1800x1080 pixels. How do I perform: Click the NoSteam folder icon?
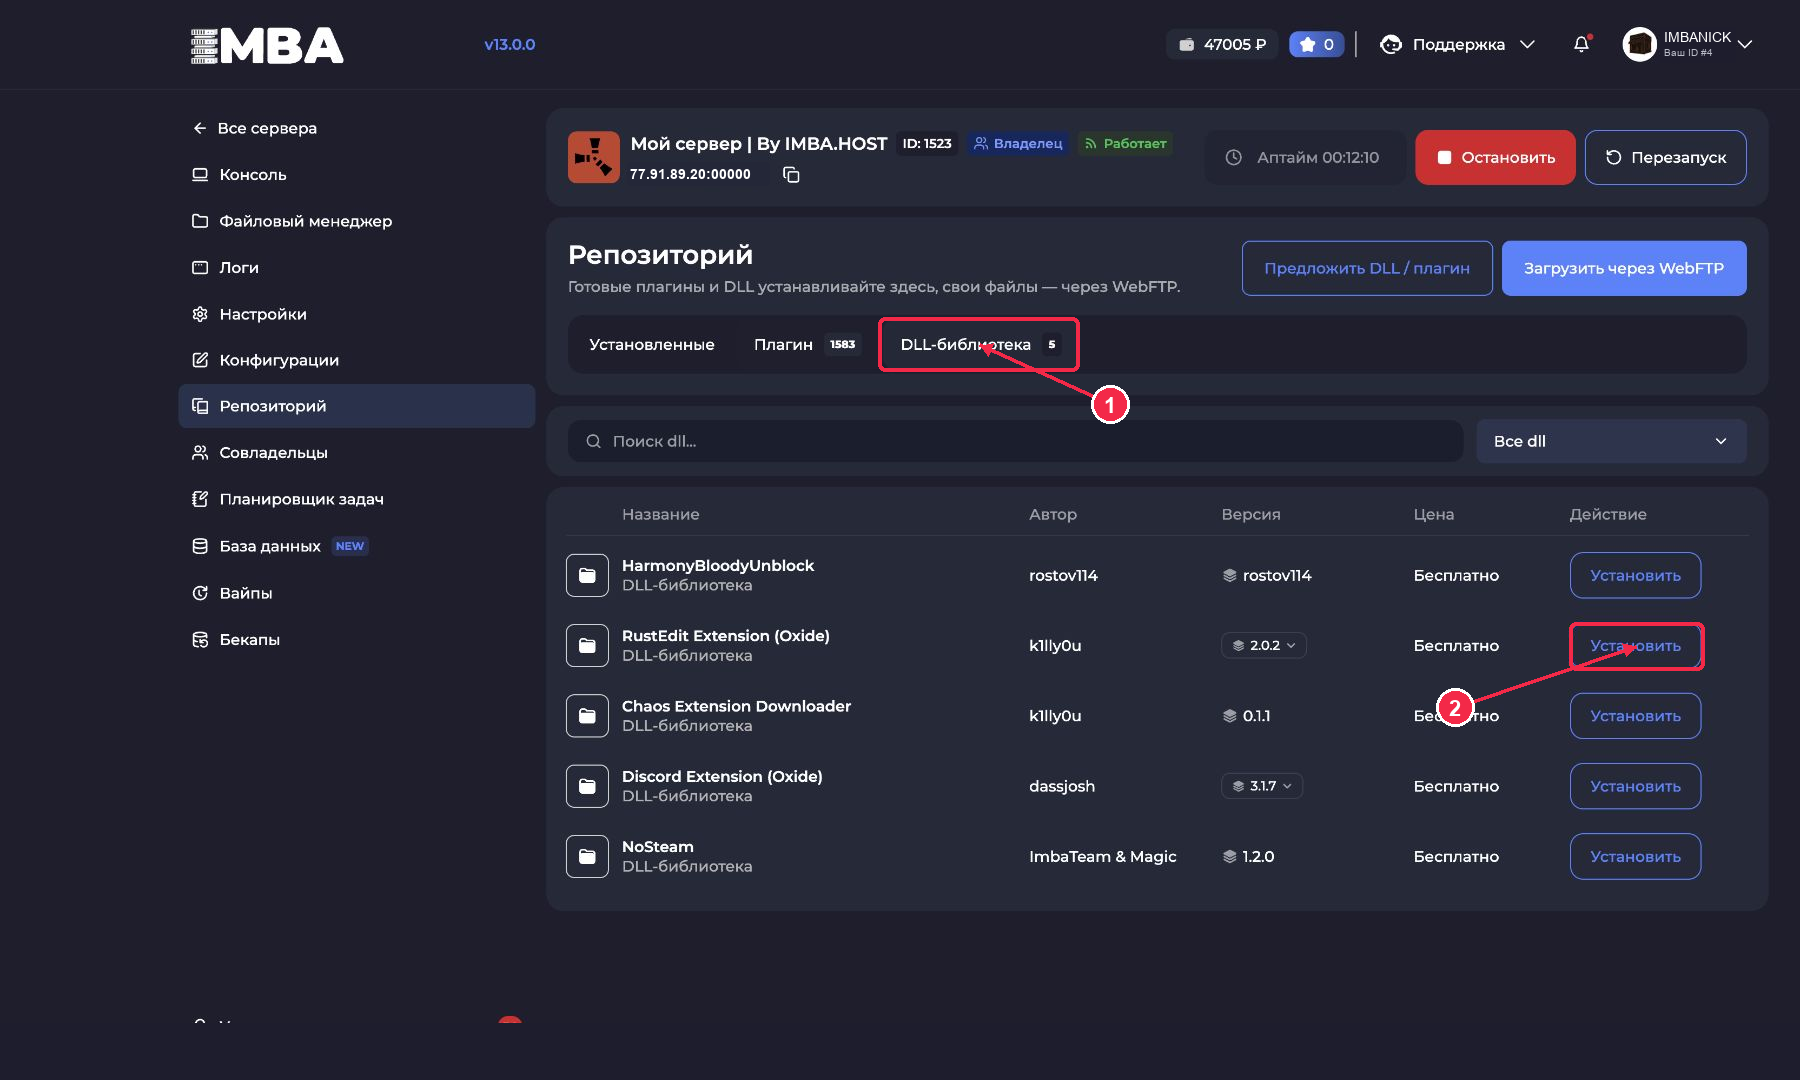pos(587,856)
